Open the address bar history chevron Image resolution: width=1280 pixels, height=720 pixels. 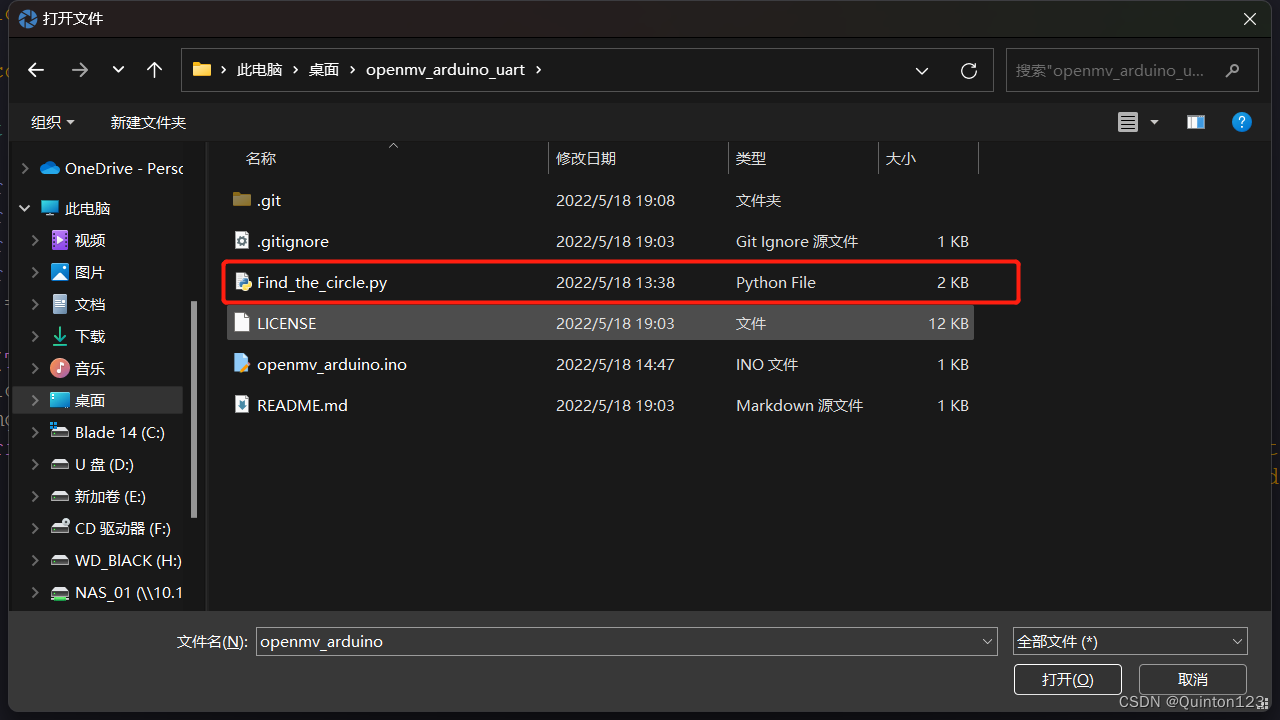921,70
